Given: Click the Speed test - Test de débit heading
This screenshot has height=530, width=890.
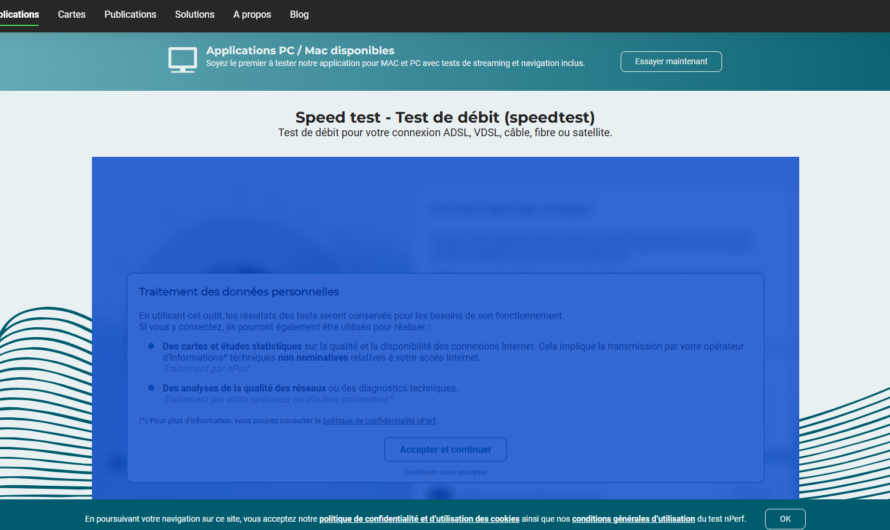Looking at the screenshot, I should [x=445, y=117].
